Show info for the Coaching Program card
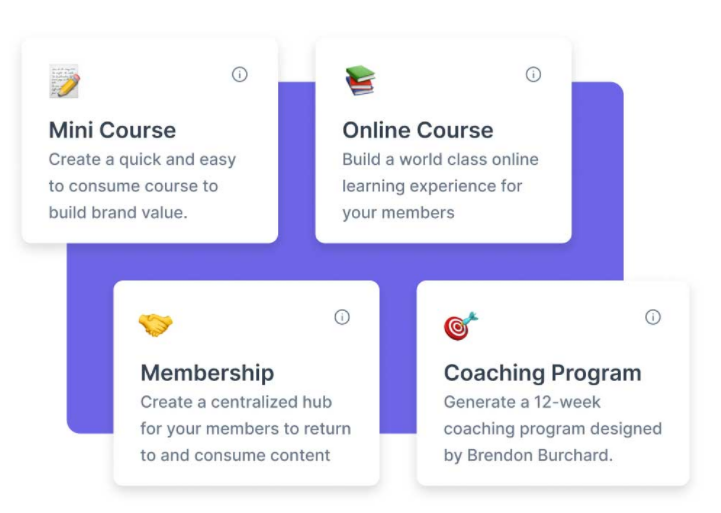This screenshot has width=721, height=513. (653, 317)
